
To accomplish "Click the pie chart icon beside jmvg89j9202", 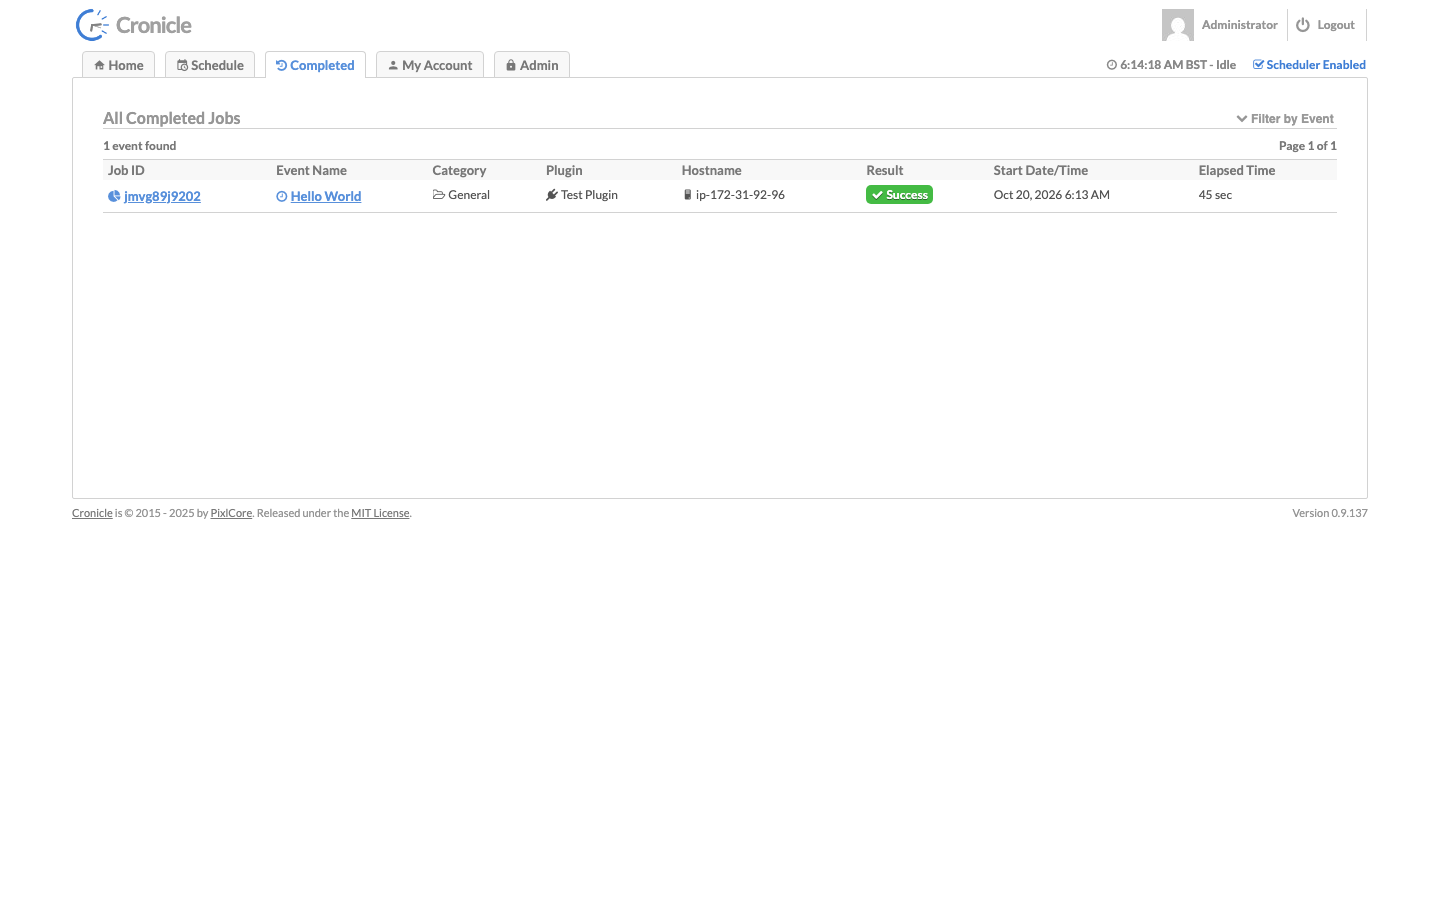I will tap(114, 196).
